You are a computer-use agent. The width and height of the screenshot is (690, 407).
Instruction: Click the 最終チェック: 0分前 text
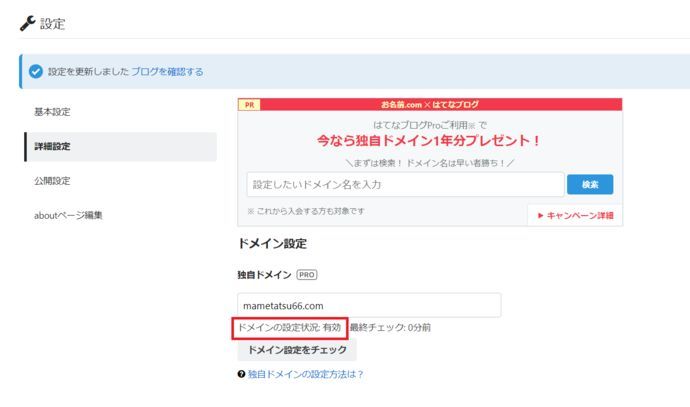[390, 327]
